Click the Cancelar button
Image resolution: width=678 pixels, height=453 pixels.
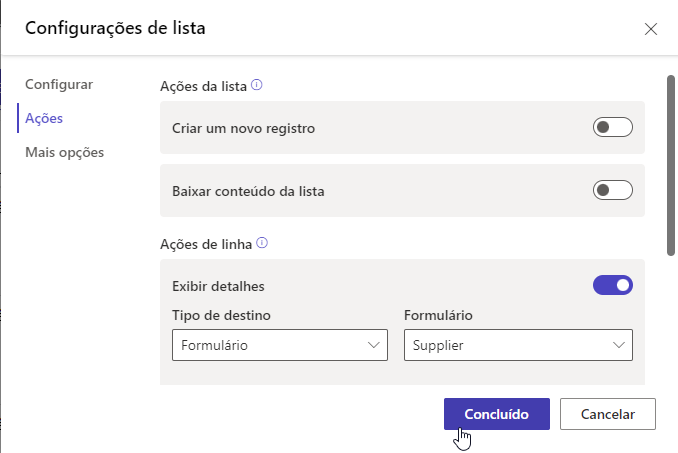(x=608, y=413)
